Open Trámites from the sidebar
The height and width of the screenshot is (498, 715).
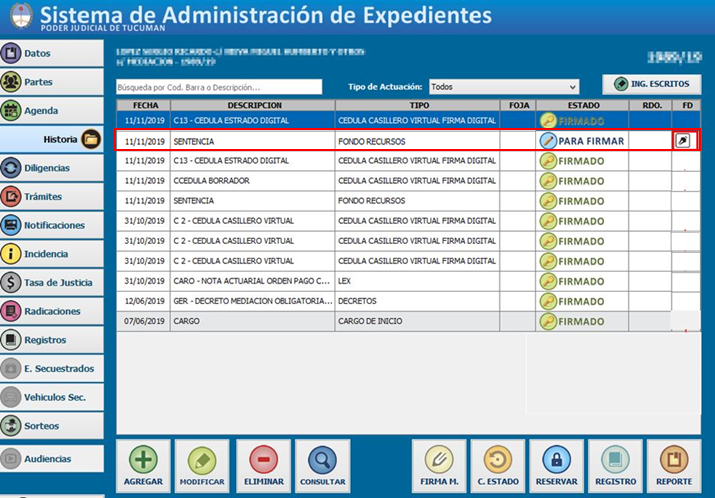[x=52, y=197]
